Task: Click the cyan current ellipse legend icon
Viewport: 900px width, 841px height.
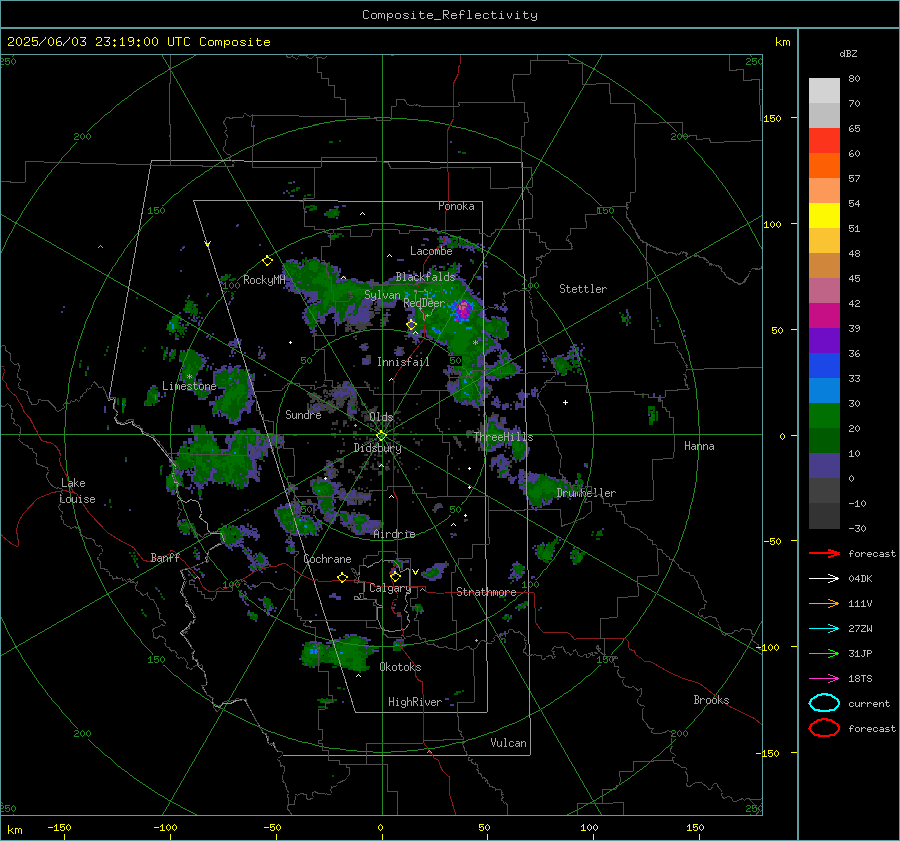Action: tap(824, 703)
